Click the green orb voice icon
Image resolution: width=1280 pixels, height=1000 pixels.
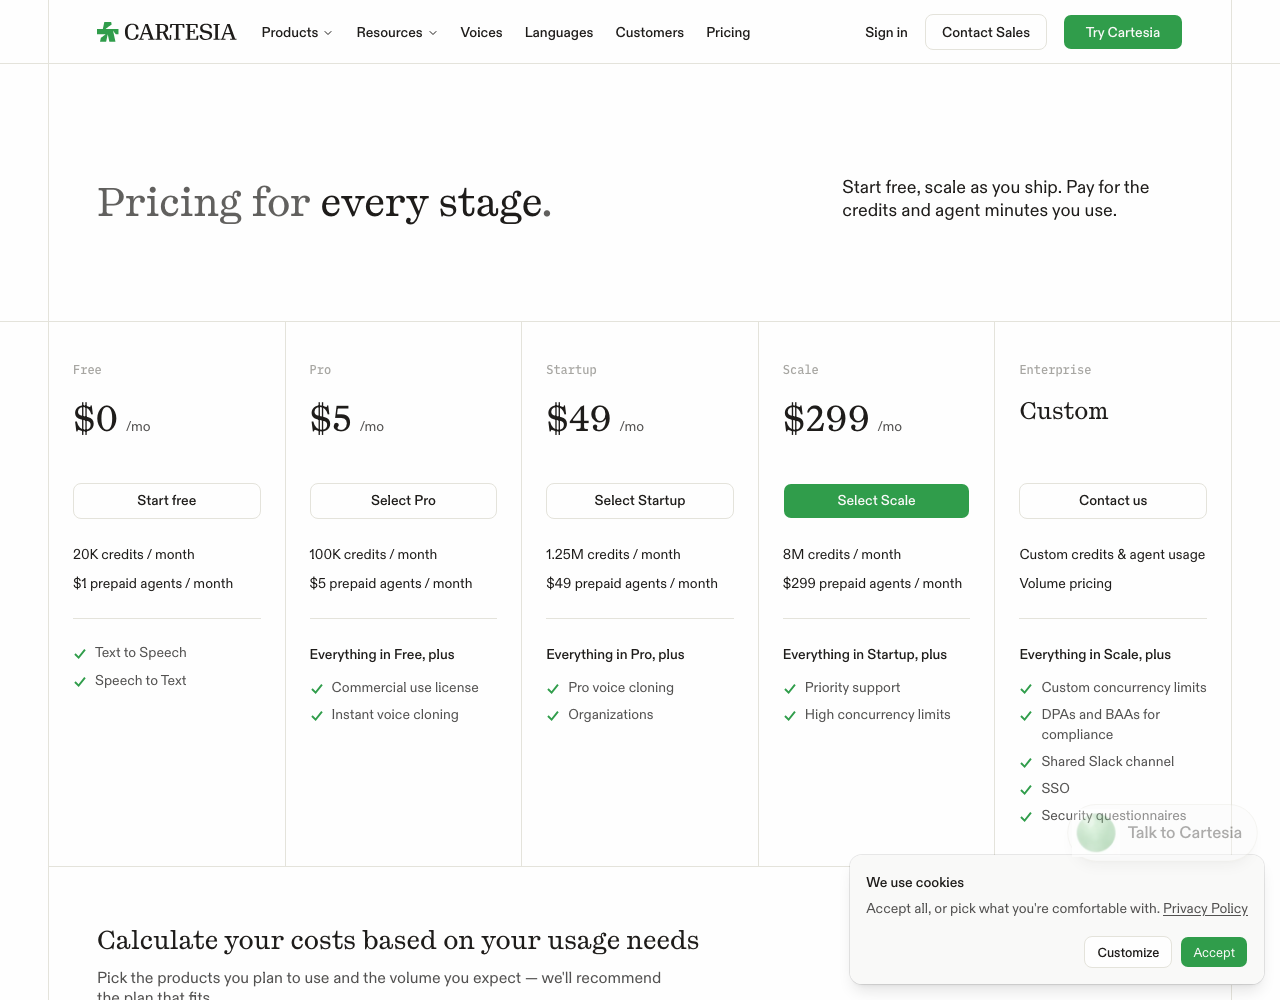click(1096, 832)
